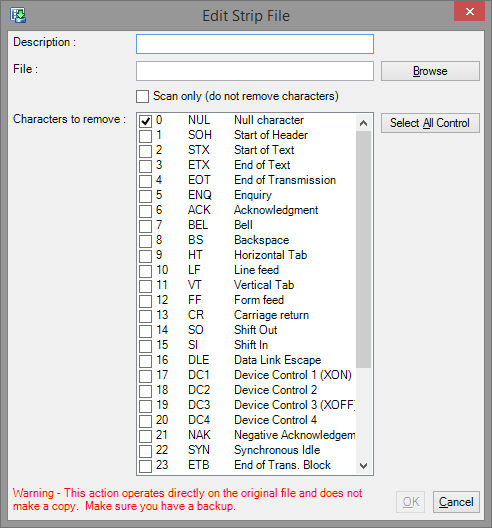Viewport: 492px width, 528px height.
Task: Check the CR Carriage return checkbox
Action: tap(145, 316)
